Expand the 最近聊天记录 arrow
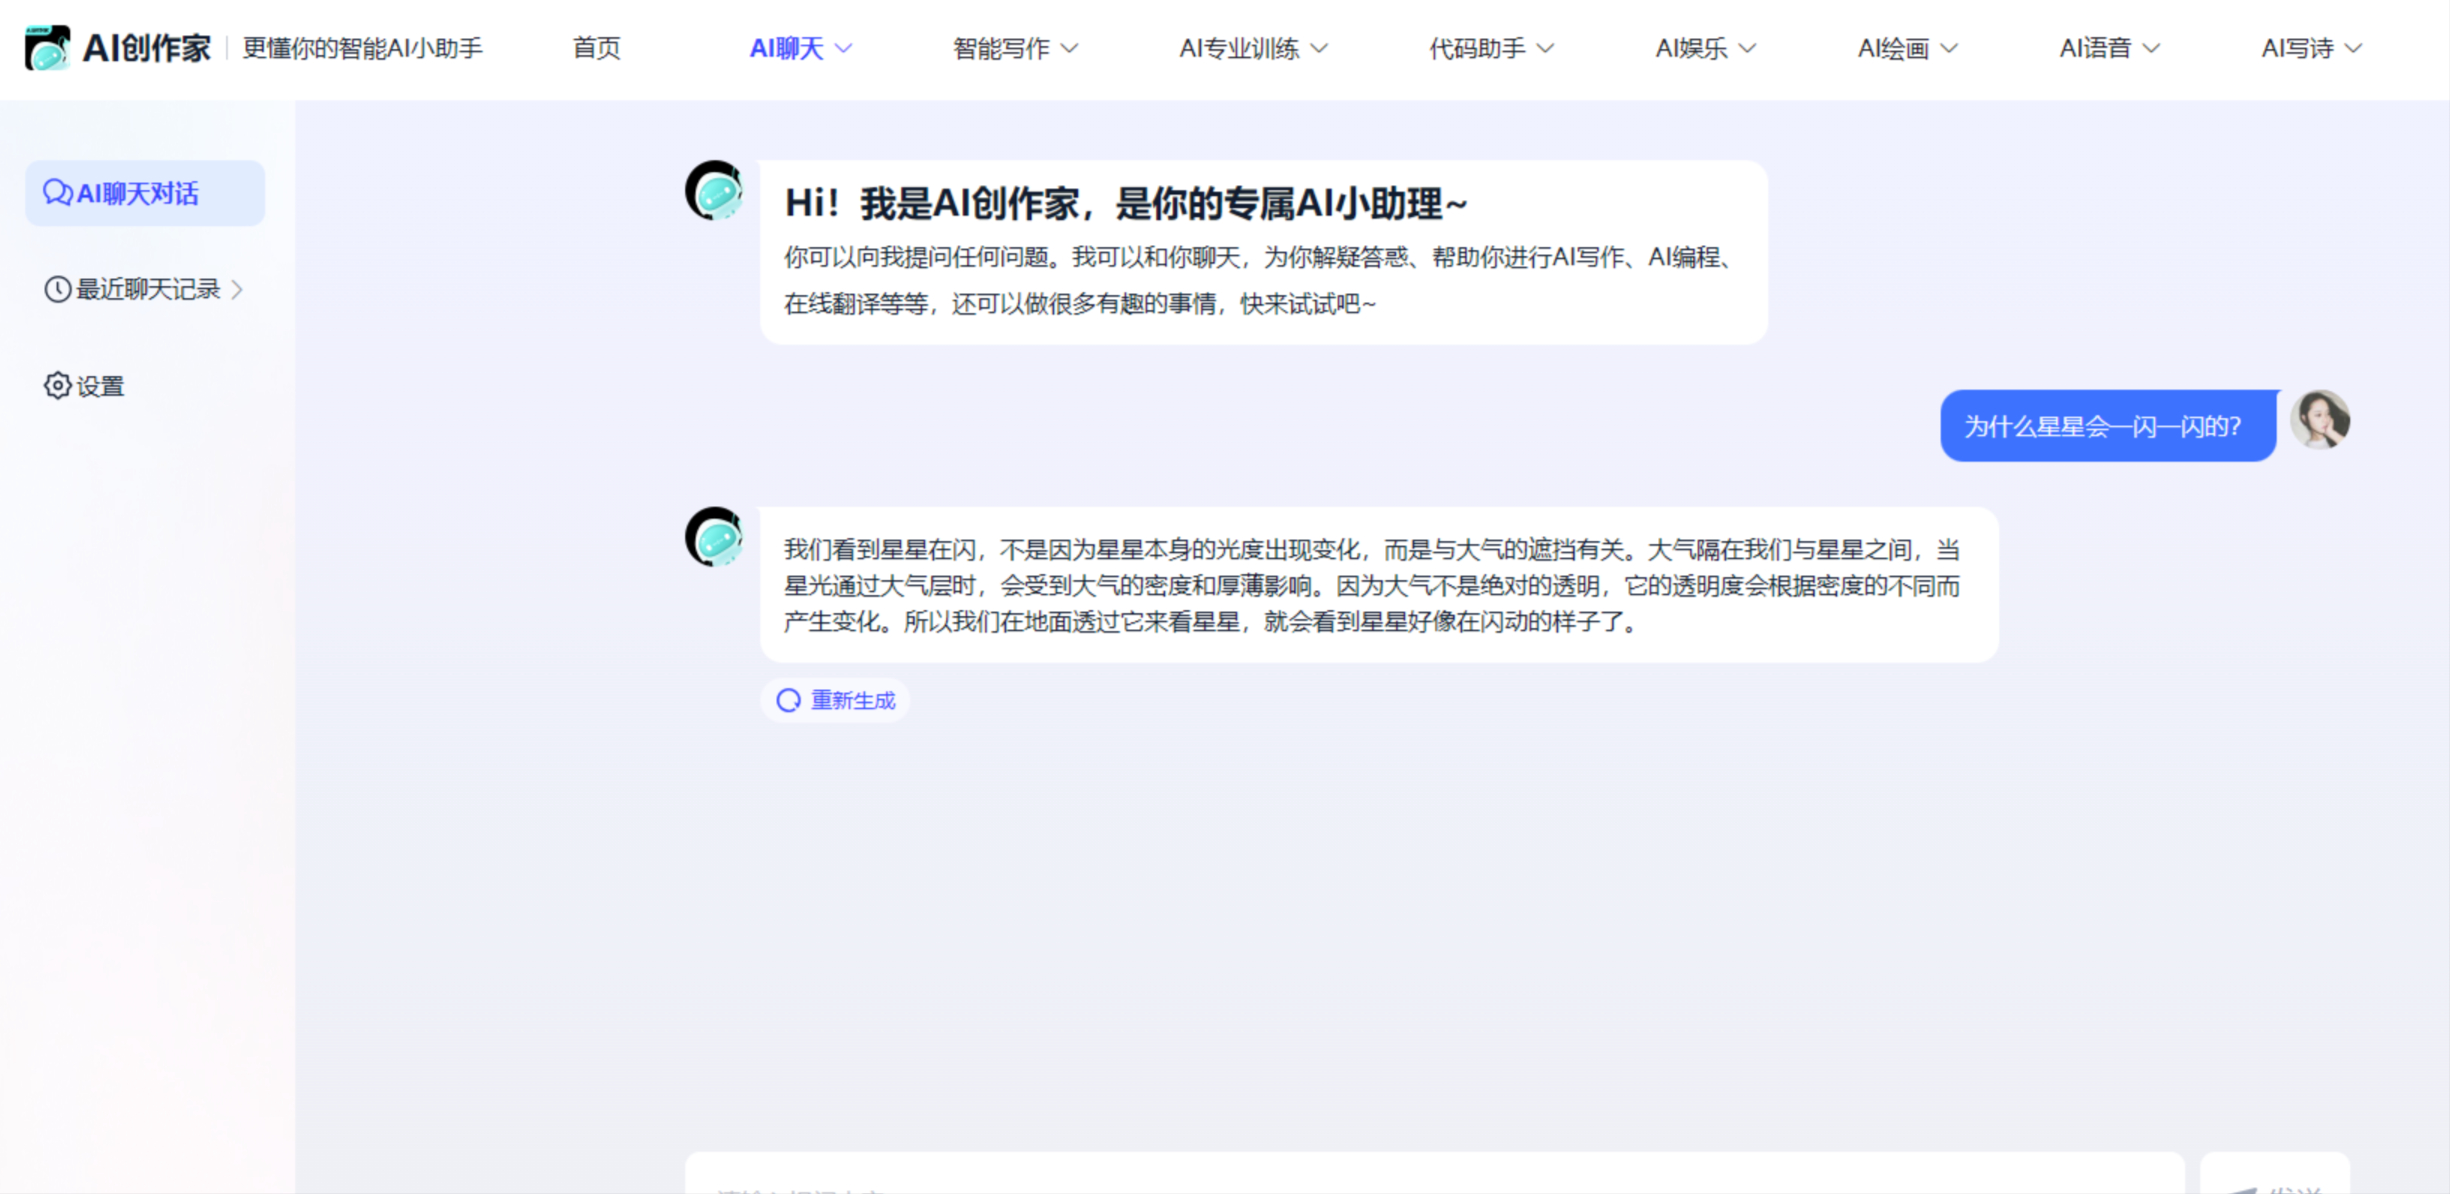The height and width of the screenshot is (1194, 2450). click(237, 290)
